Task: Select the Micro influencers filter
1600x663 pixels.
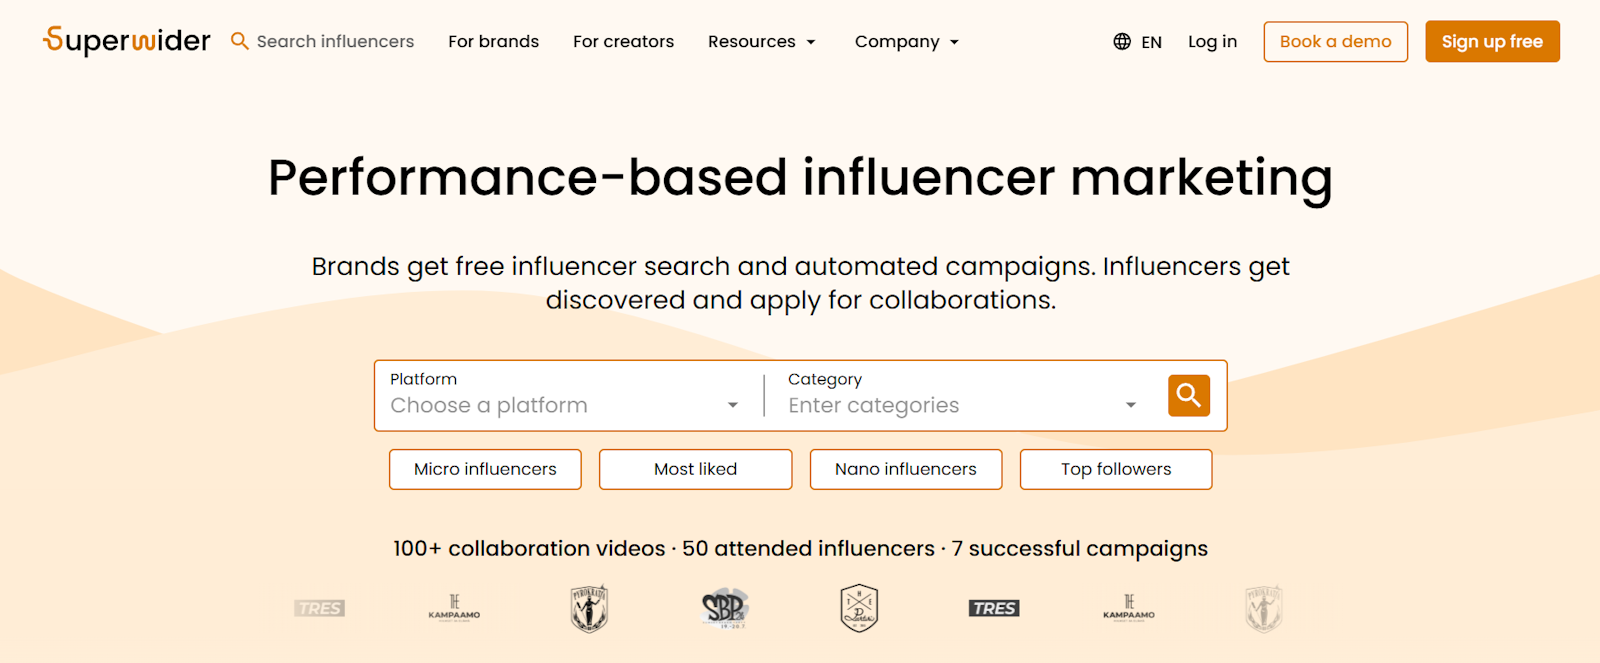Action: tap(485, 469)
